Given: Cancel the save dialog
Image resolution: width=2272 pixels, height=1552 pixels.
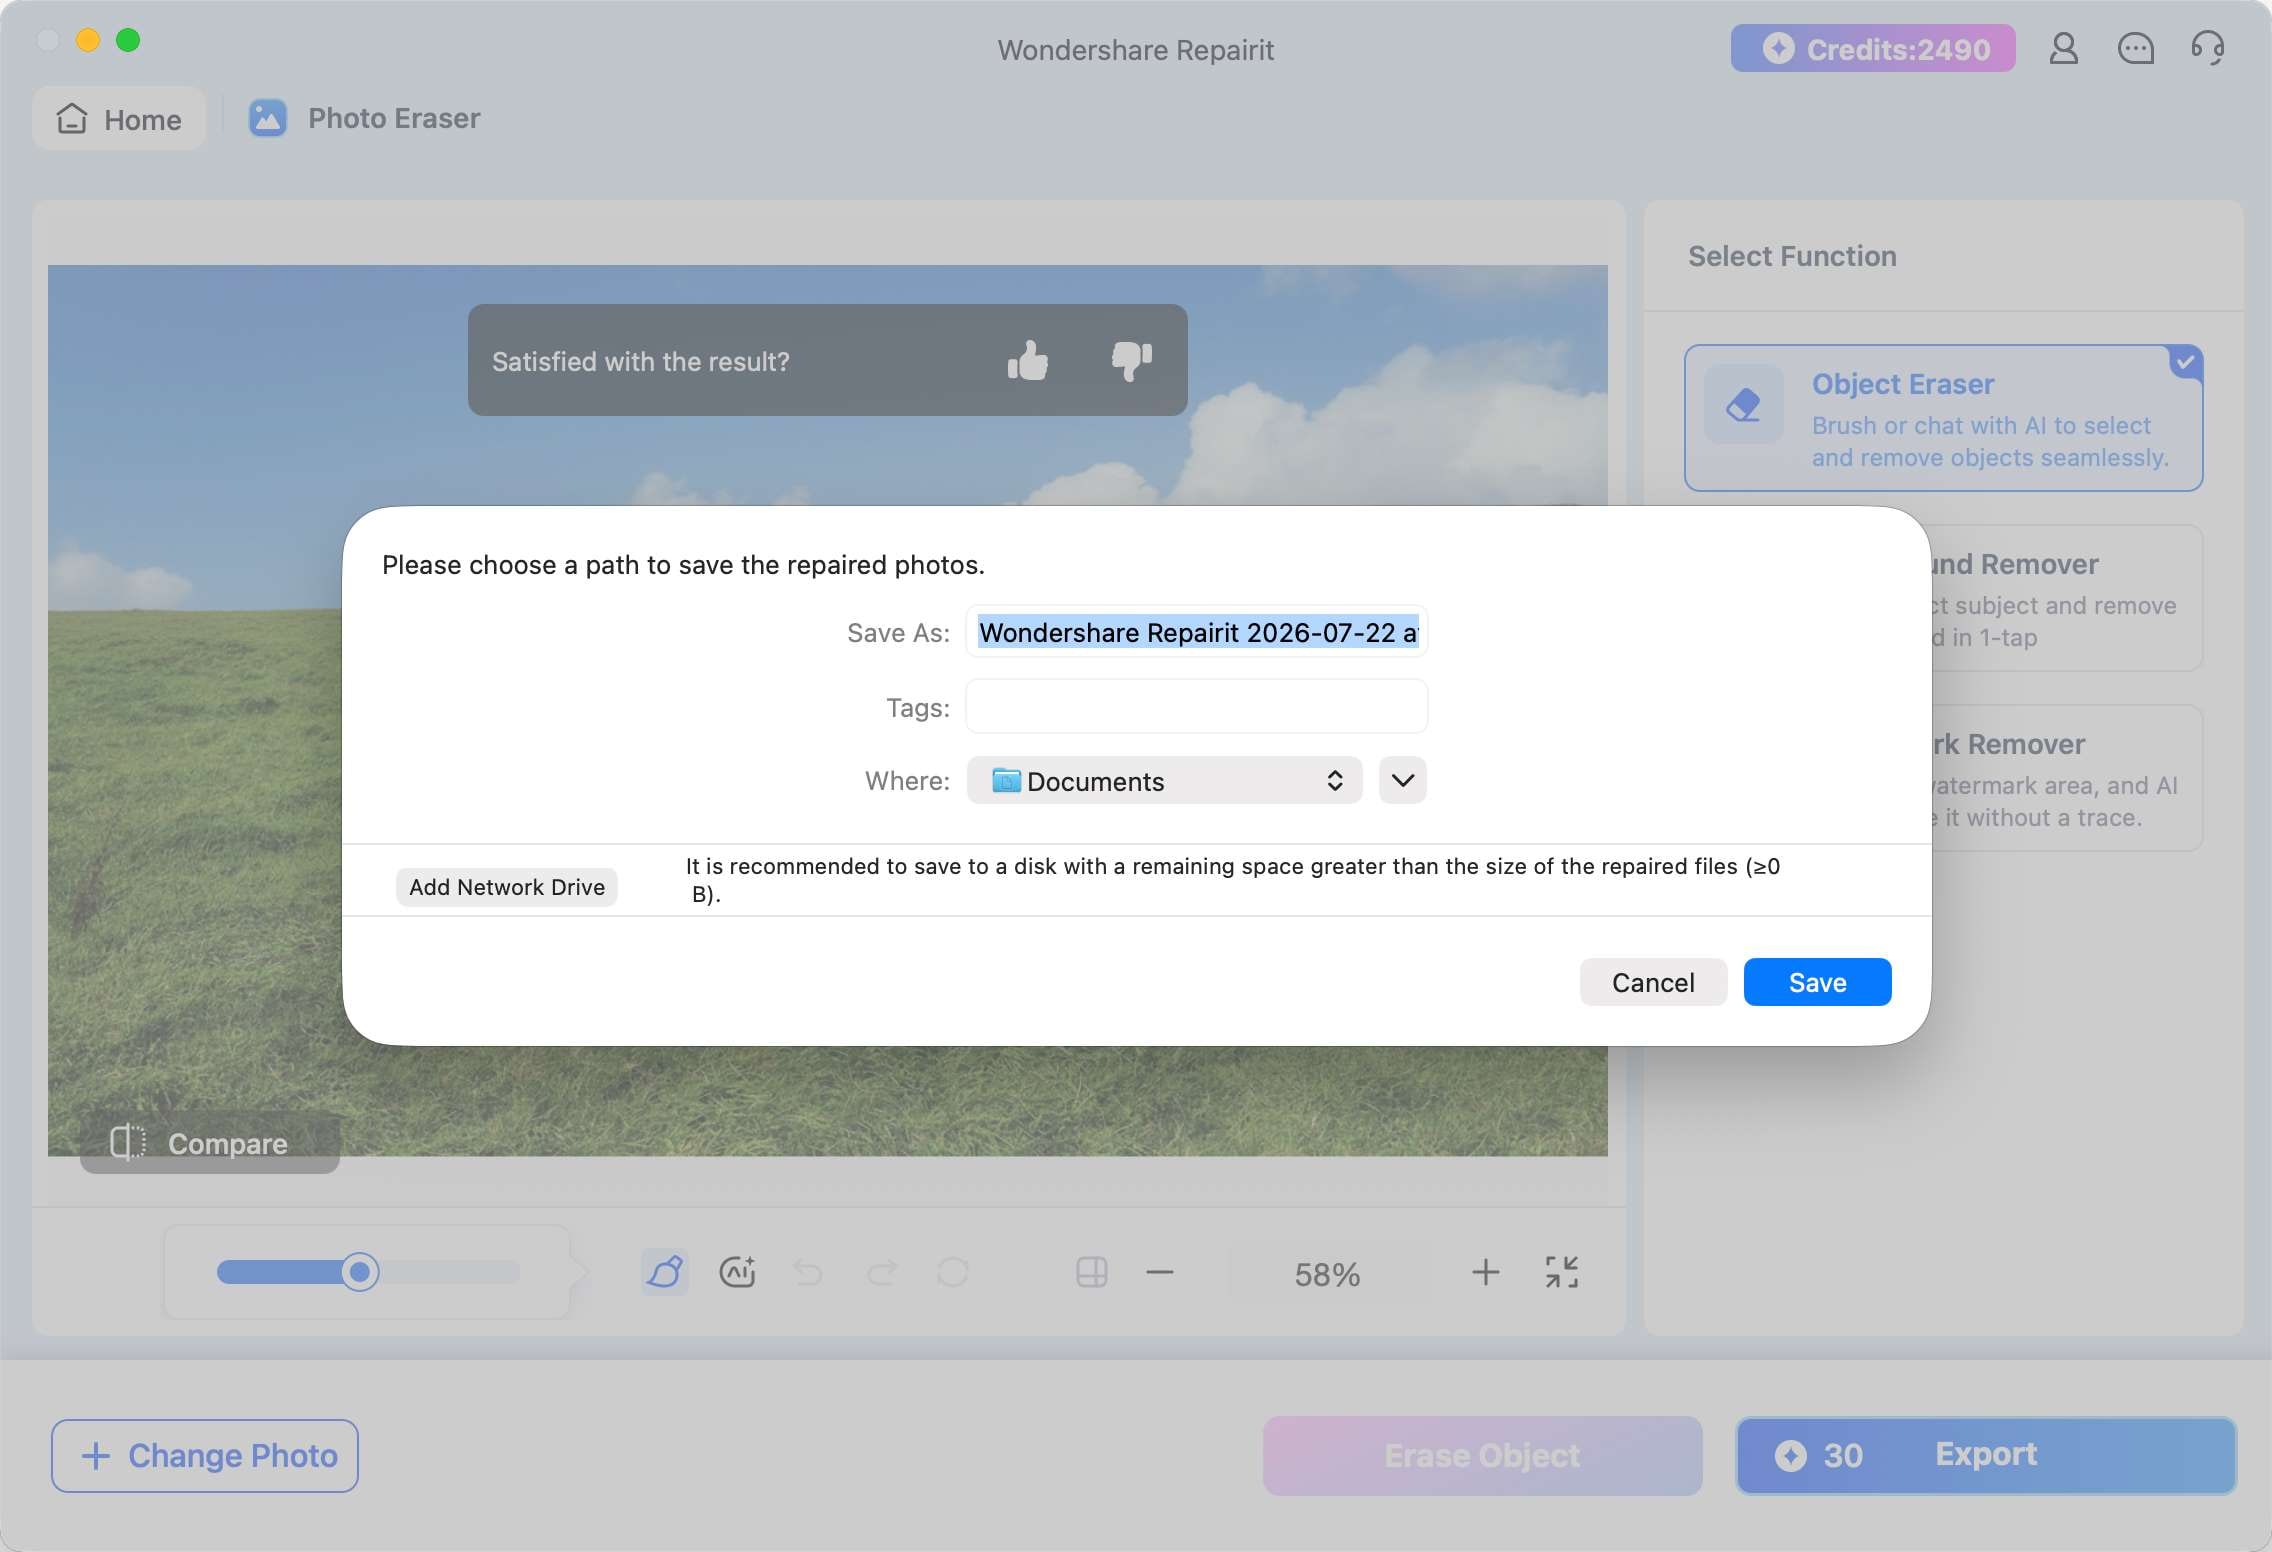Looking at the screenshot, I should [1653, 982].
